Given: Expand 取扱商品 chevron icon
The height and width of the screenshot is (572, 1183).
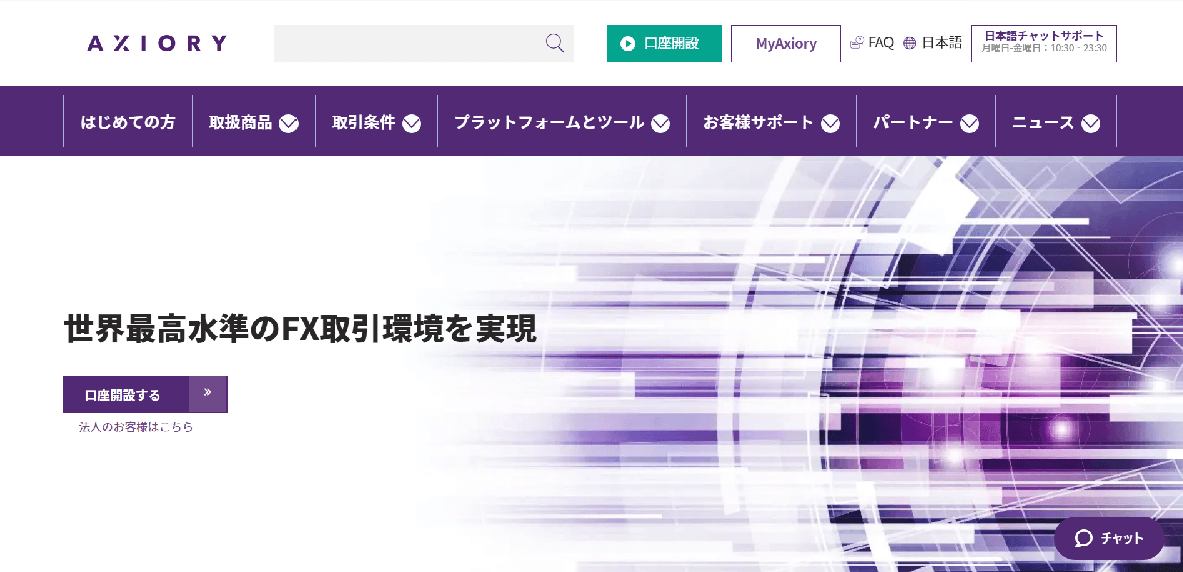Looking at the screenshot, I should pos(289,123).
